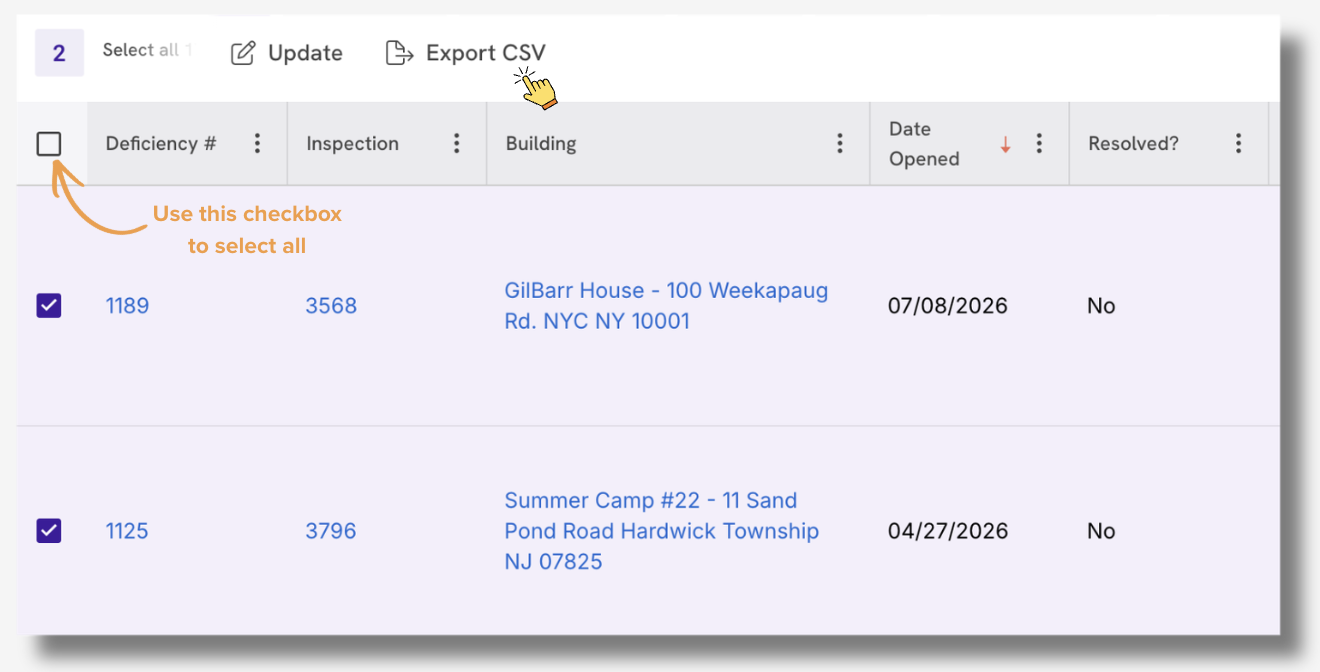The width and height of the screenshot is (1320, 672).
Task: Open Inspection column three-dot menu
Action: 456,143
